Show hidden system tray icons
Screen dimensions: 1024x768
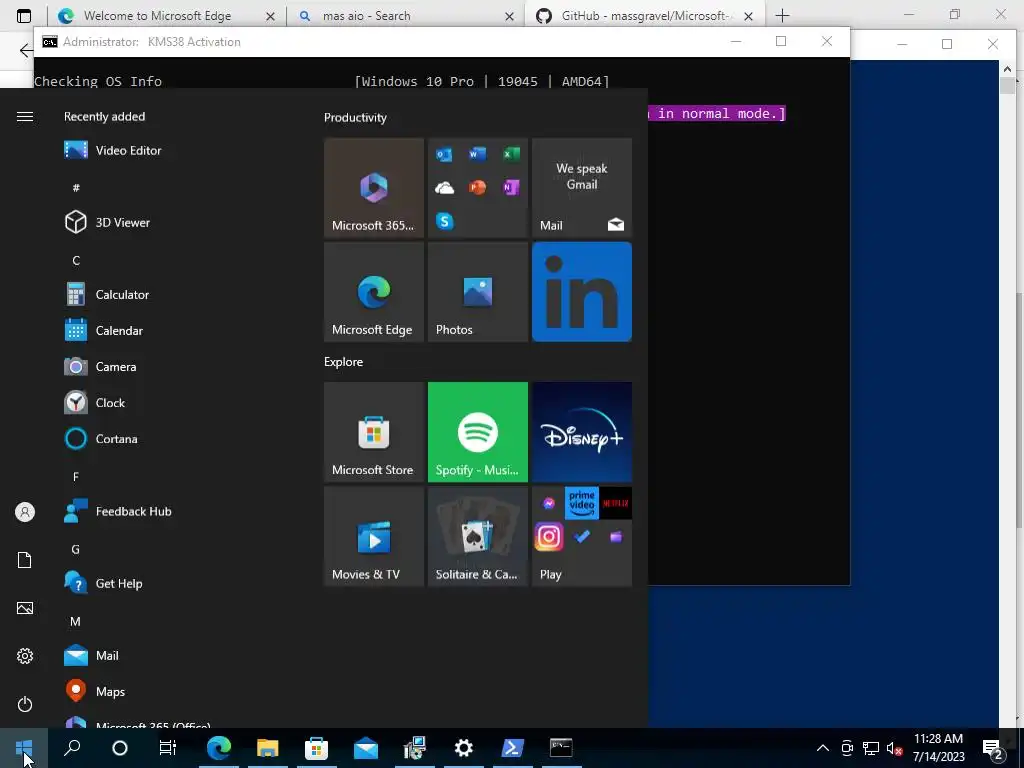(x=823, y=748)
